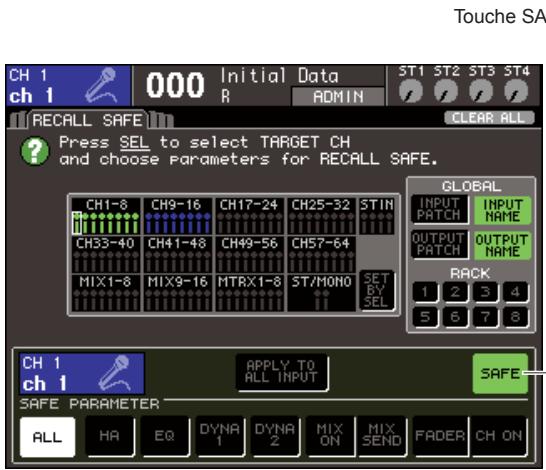This screenshot has height=470, width=546.
Task: Select the MIX9-16 channel block
Action: (x=178, y=293)
